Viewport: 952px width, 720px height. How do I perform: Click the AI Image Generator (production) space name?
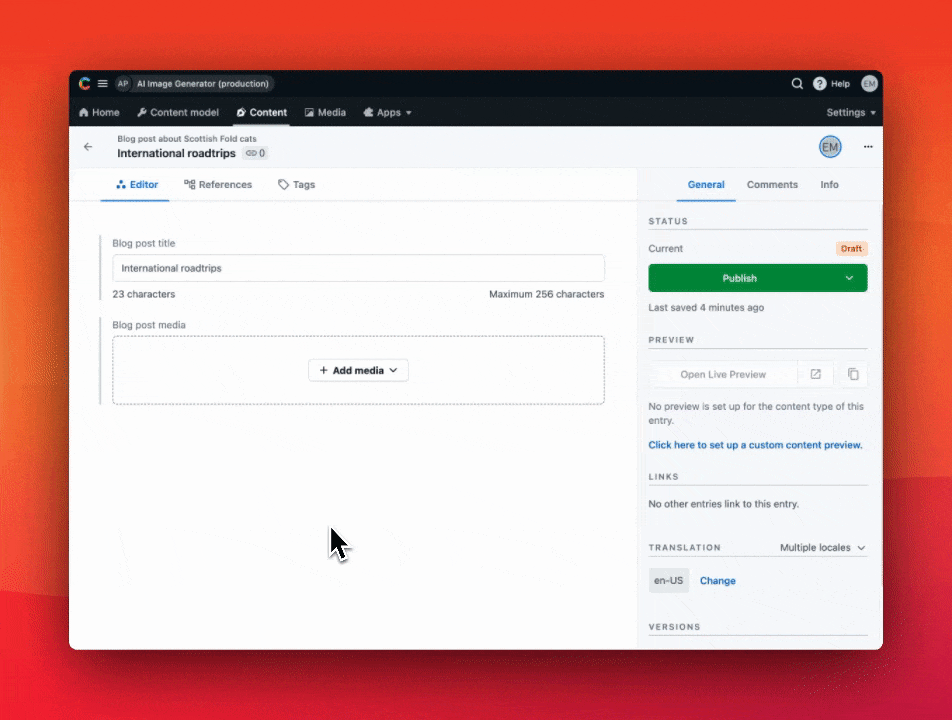(203, 84)
